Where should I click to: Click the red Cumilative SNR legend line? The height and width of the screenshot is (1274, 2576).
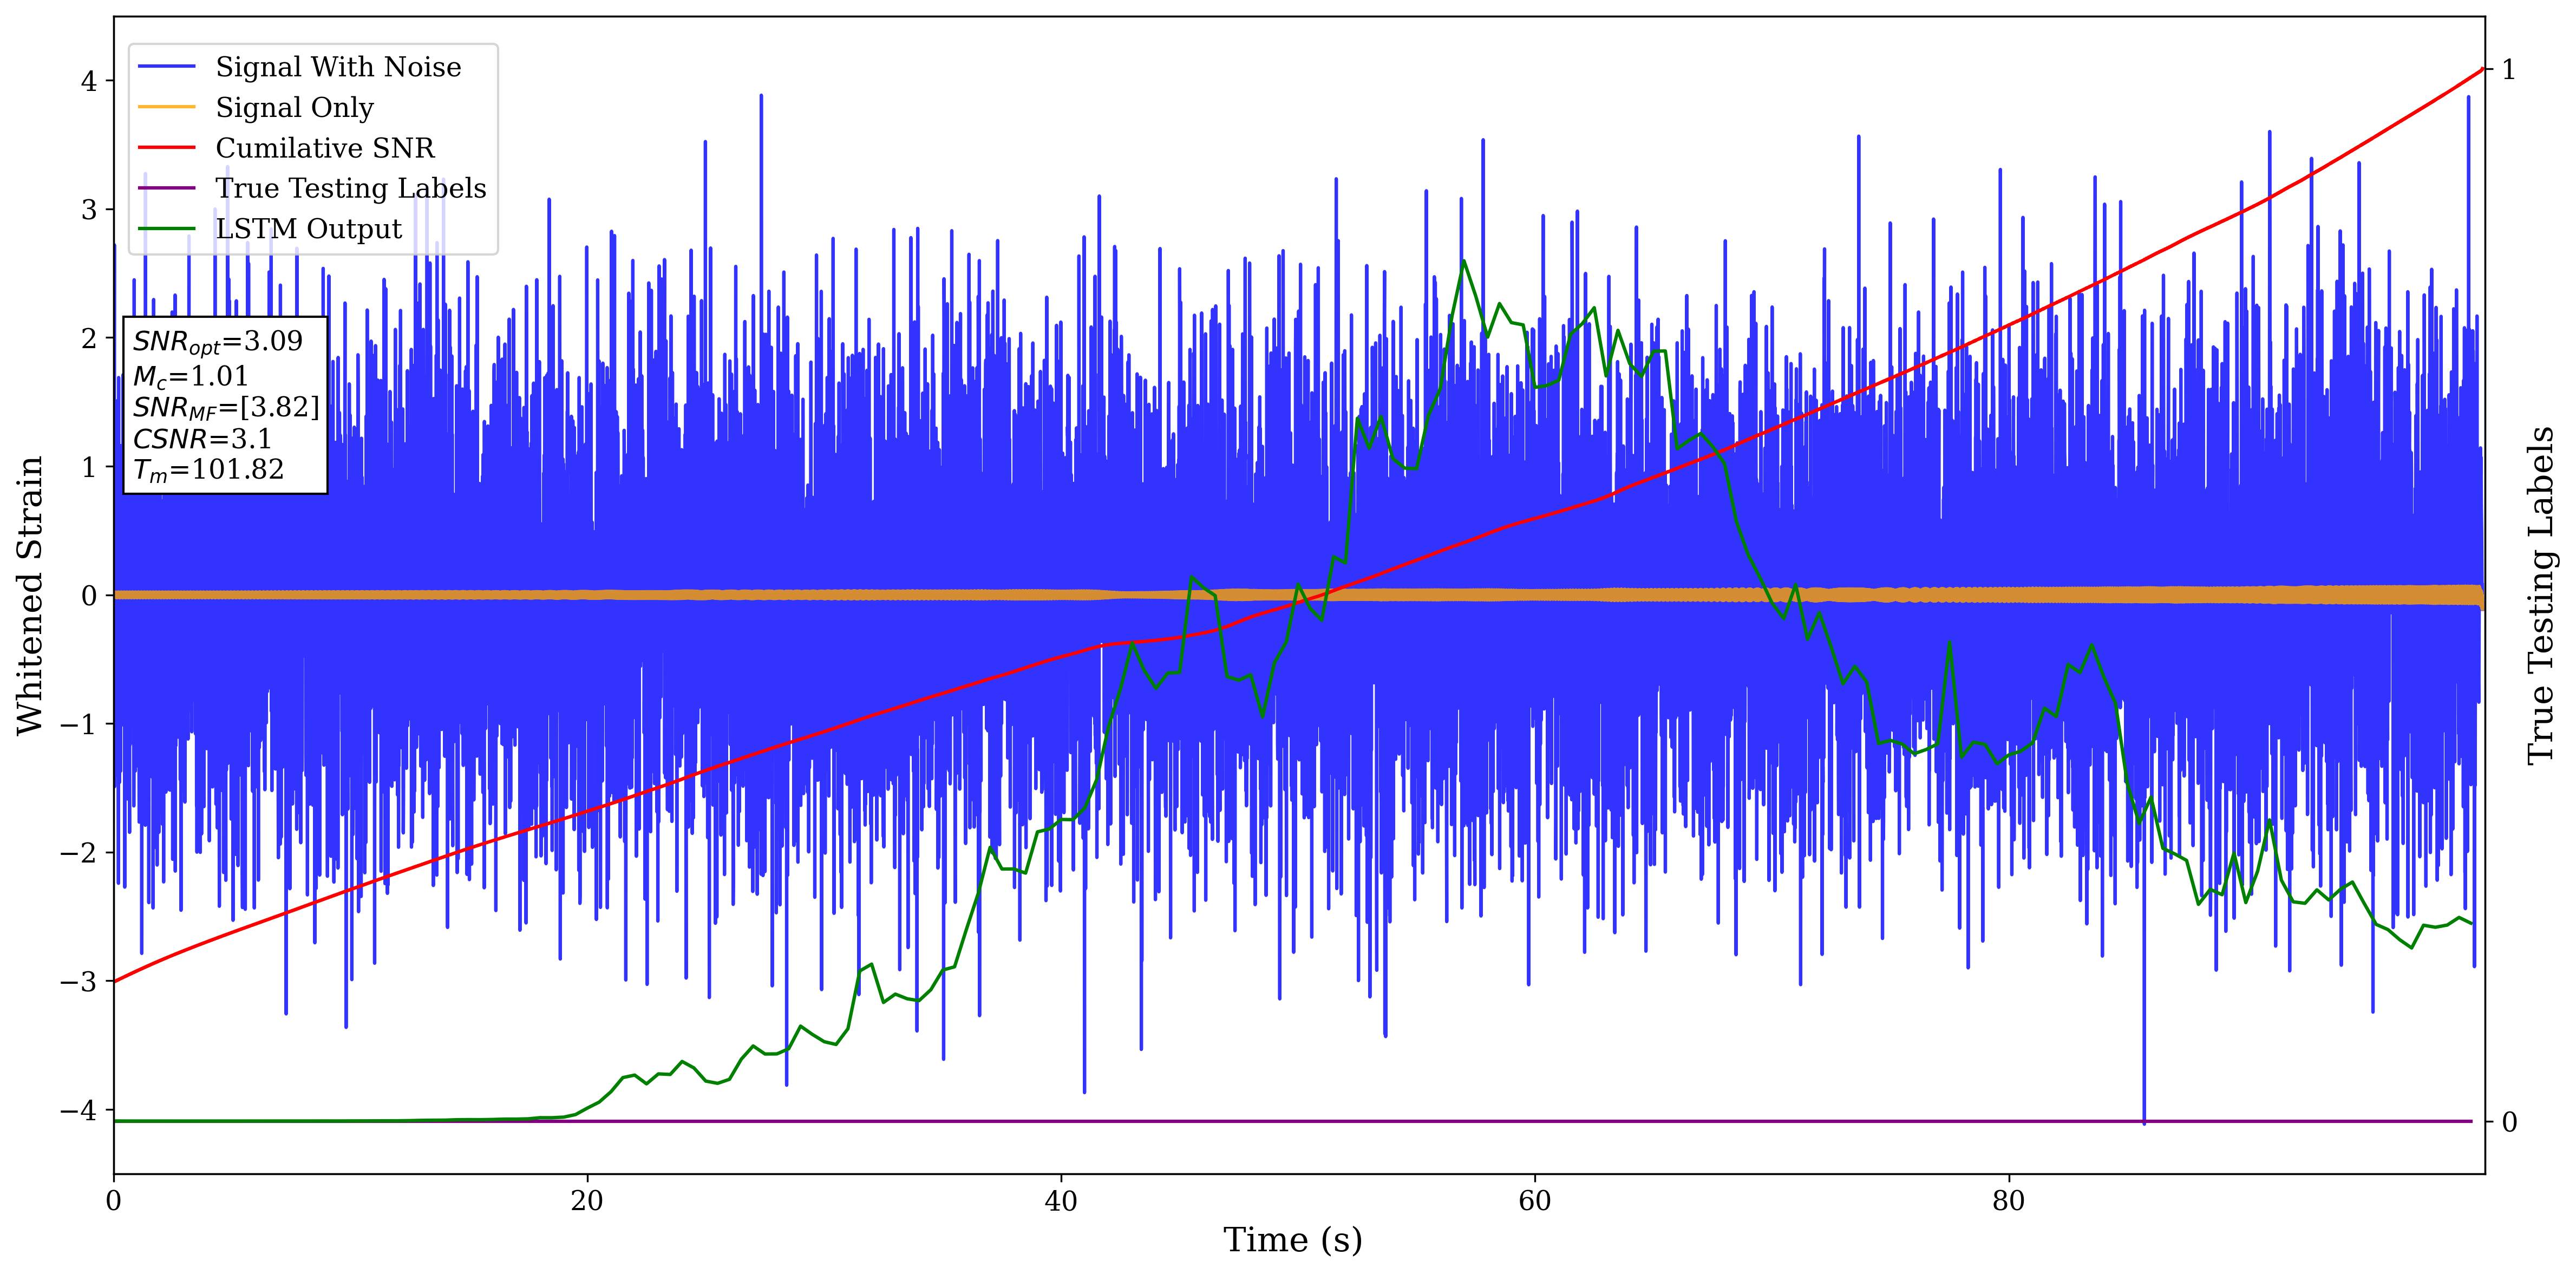166,148
